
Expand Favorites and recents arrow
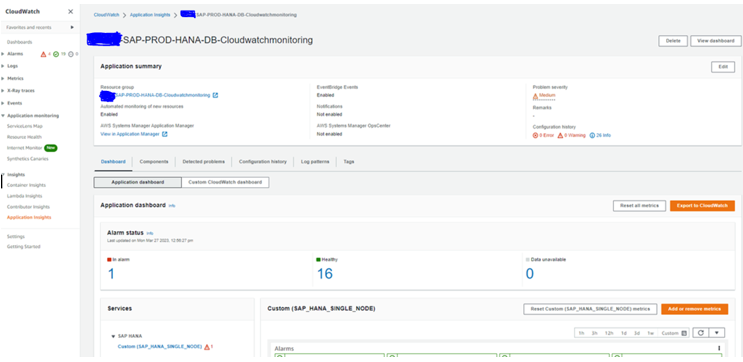point(72,27)
